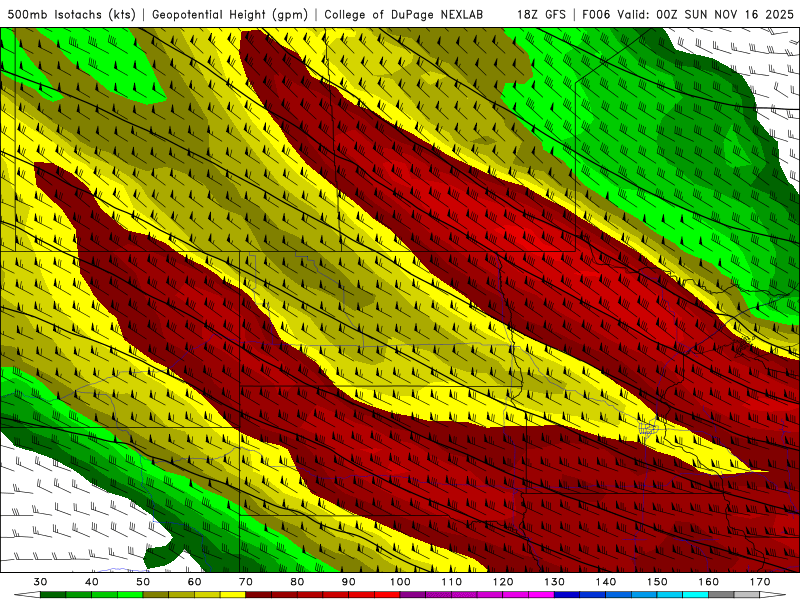Select the 150 value on the color scale
This screenshot has height=600, width=800.
[657, 582]
